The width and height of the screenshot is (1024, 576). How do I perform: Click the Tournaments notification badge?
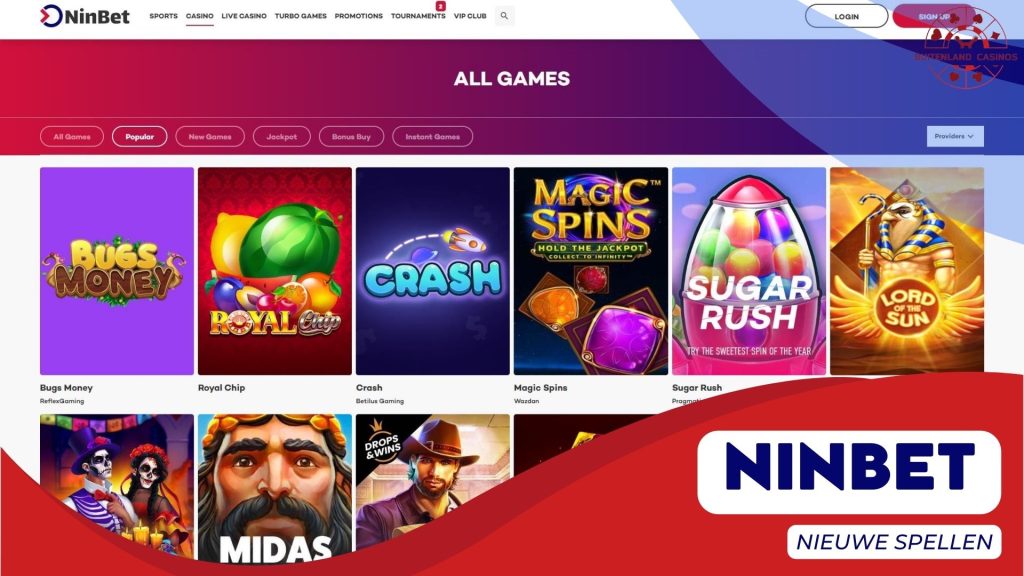[441, 6]
